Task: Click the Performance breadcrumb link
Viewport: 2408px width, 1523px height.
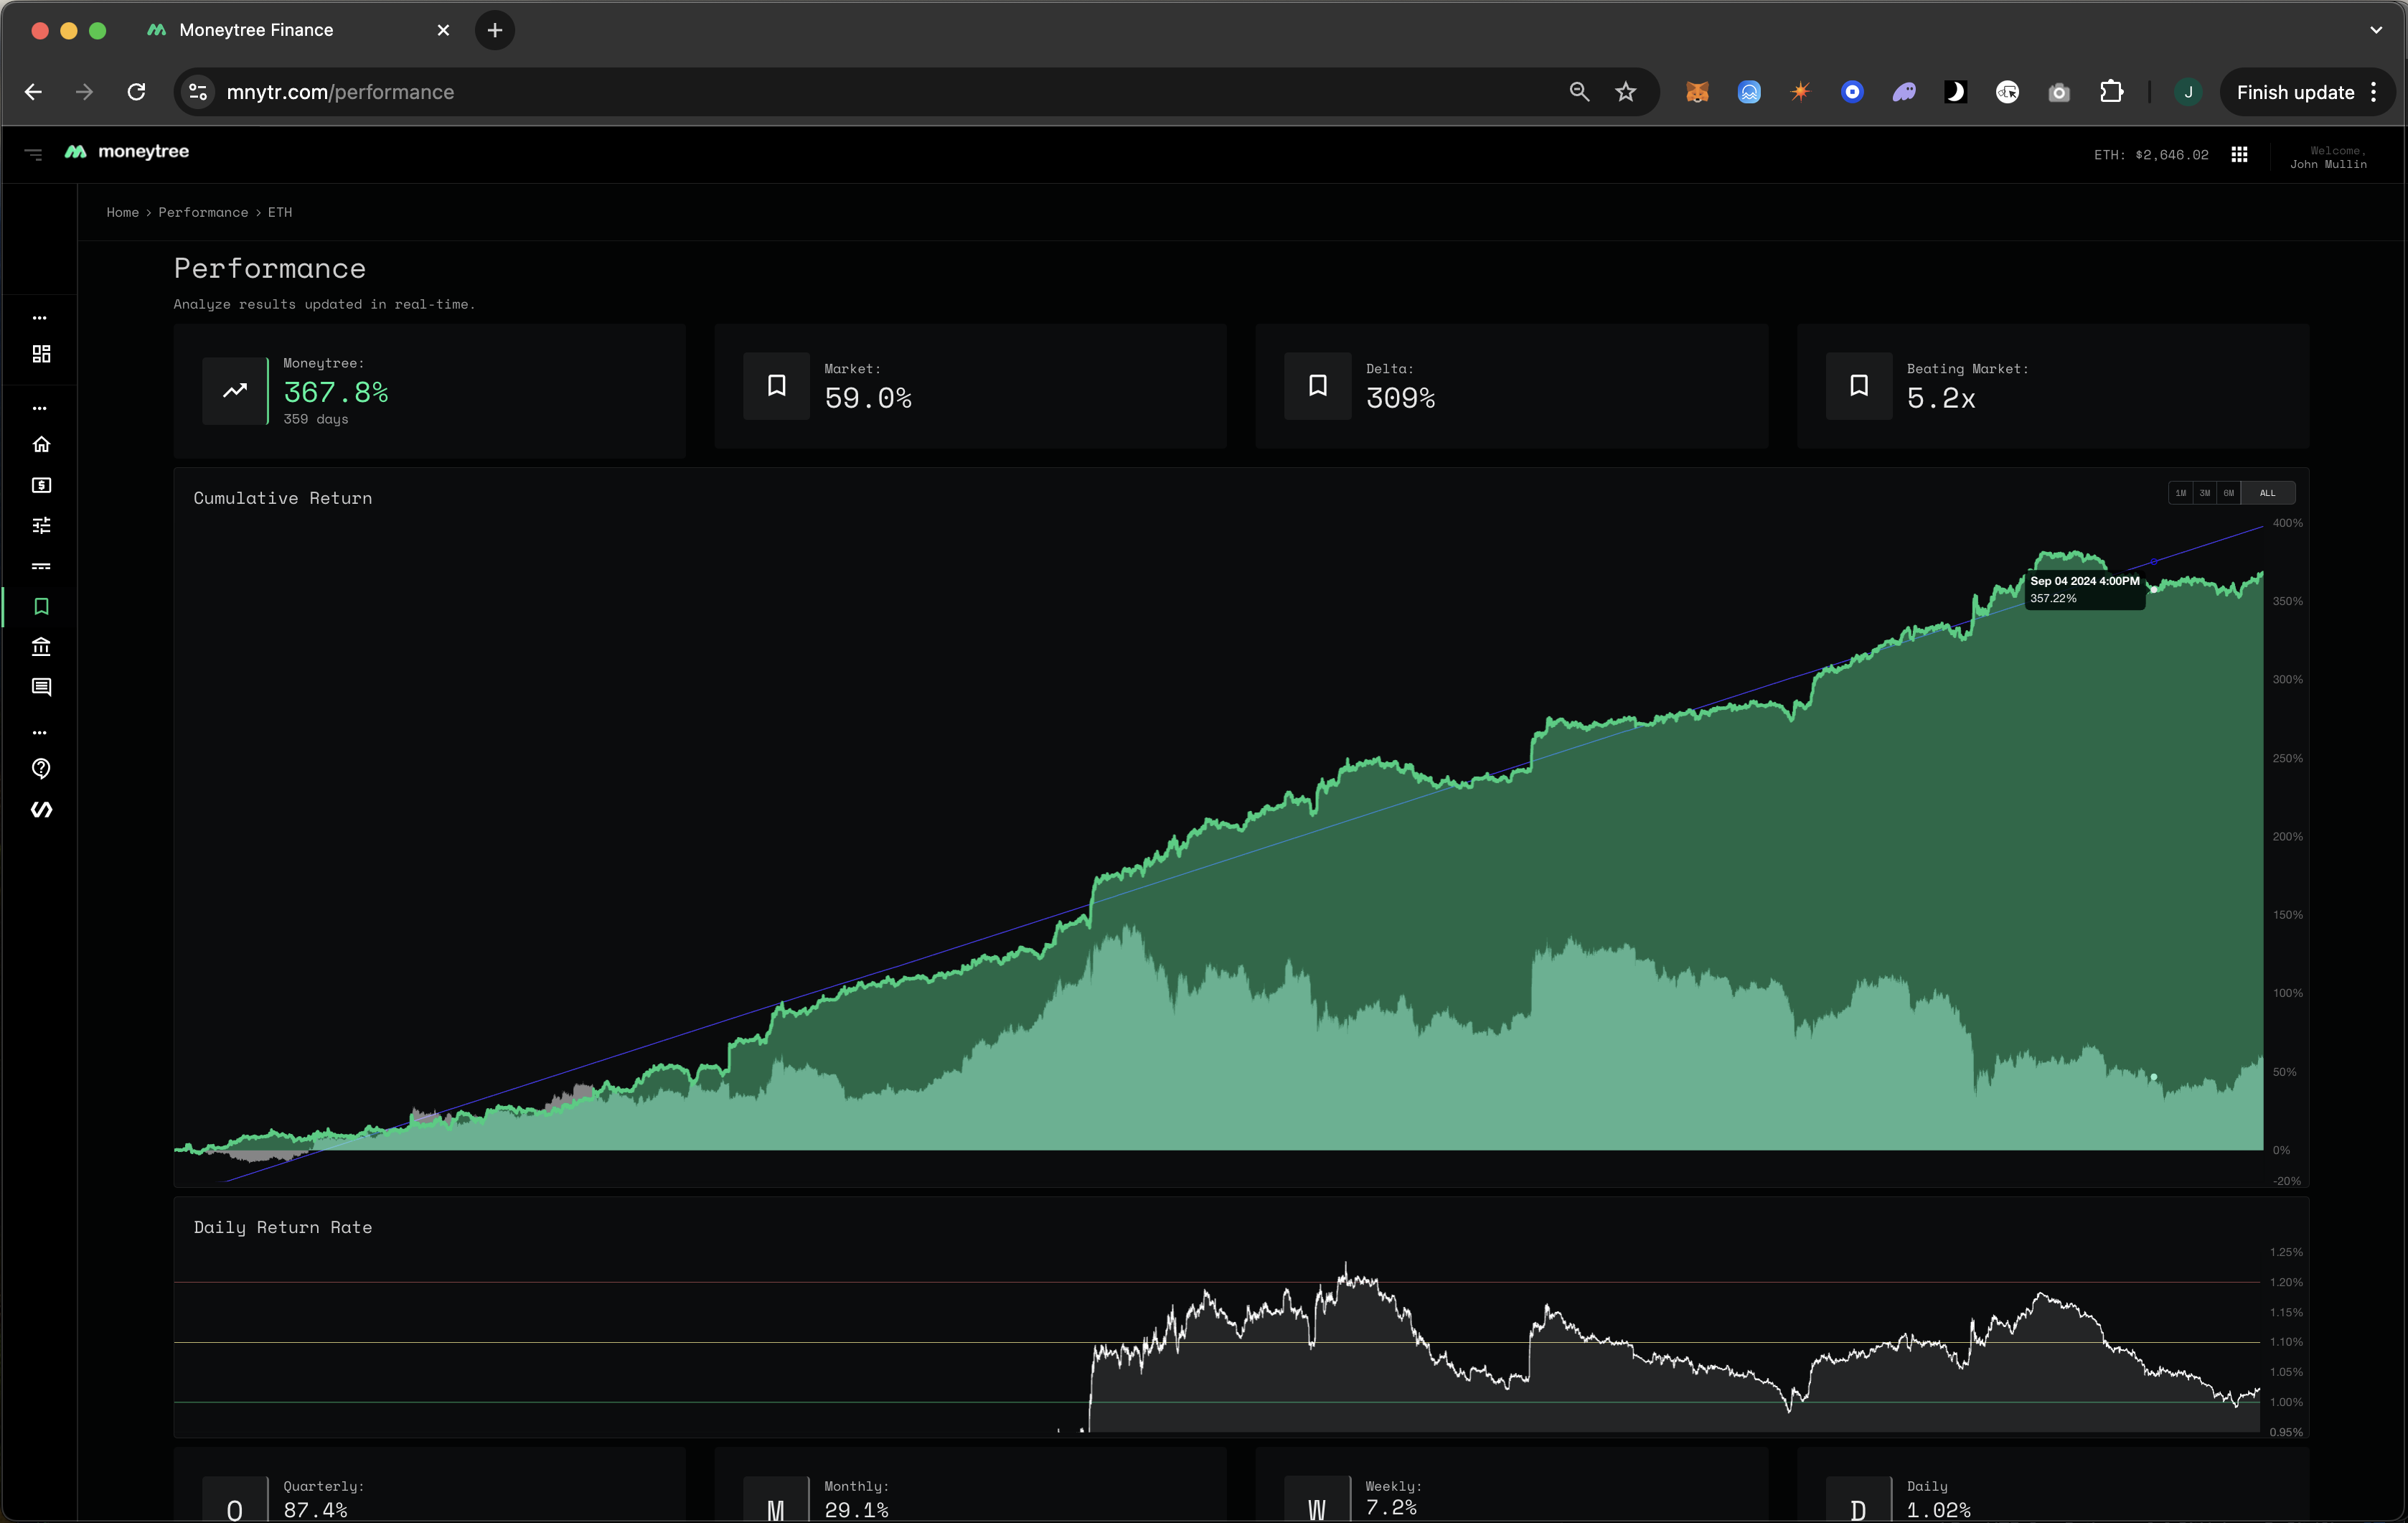Action: tap(203, 212)
